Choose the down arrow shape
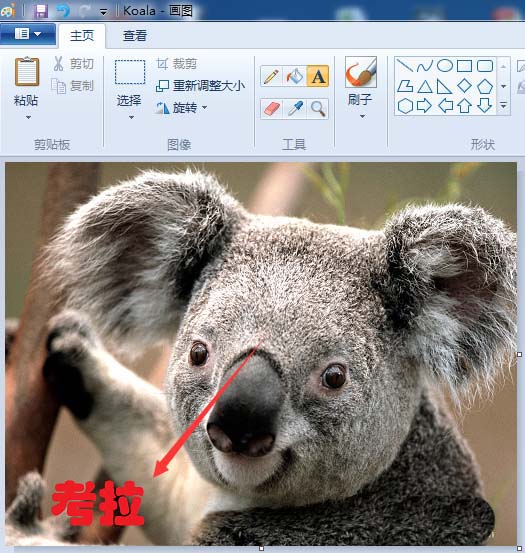525x553 pixels. click(485, 106)
